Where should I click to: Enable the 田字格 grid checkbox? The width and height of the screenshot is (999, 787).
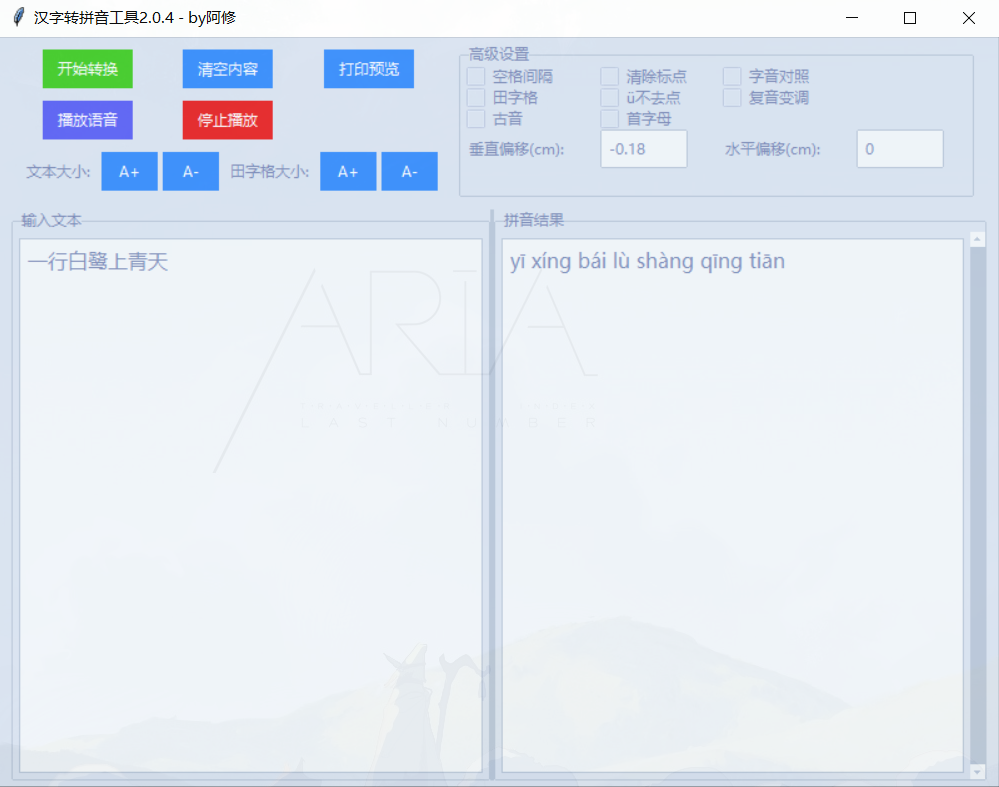click(x=475, y=97)
